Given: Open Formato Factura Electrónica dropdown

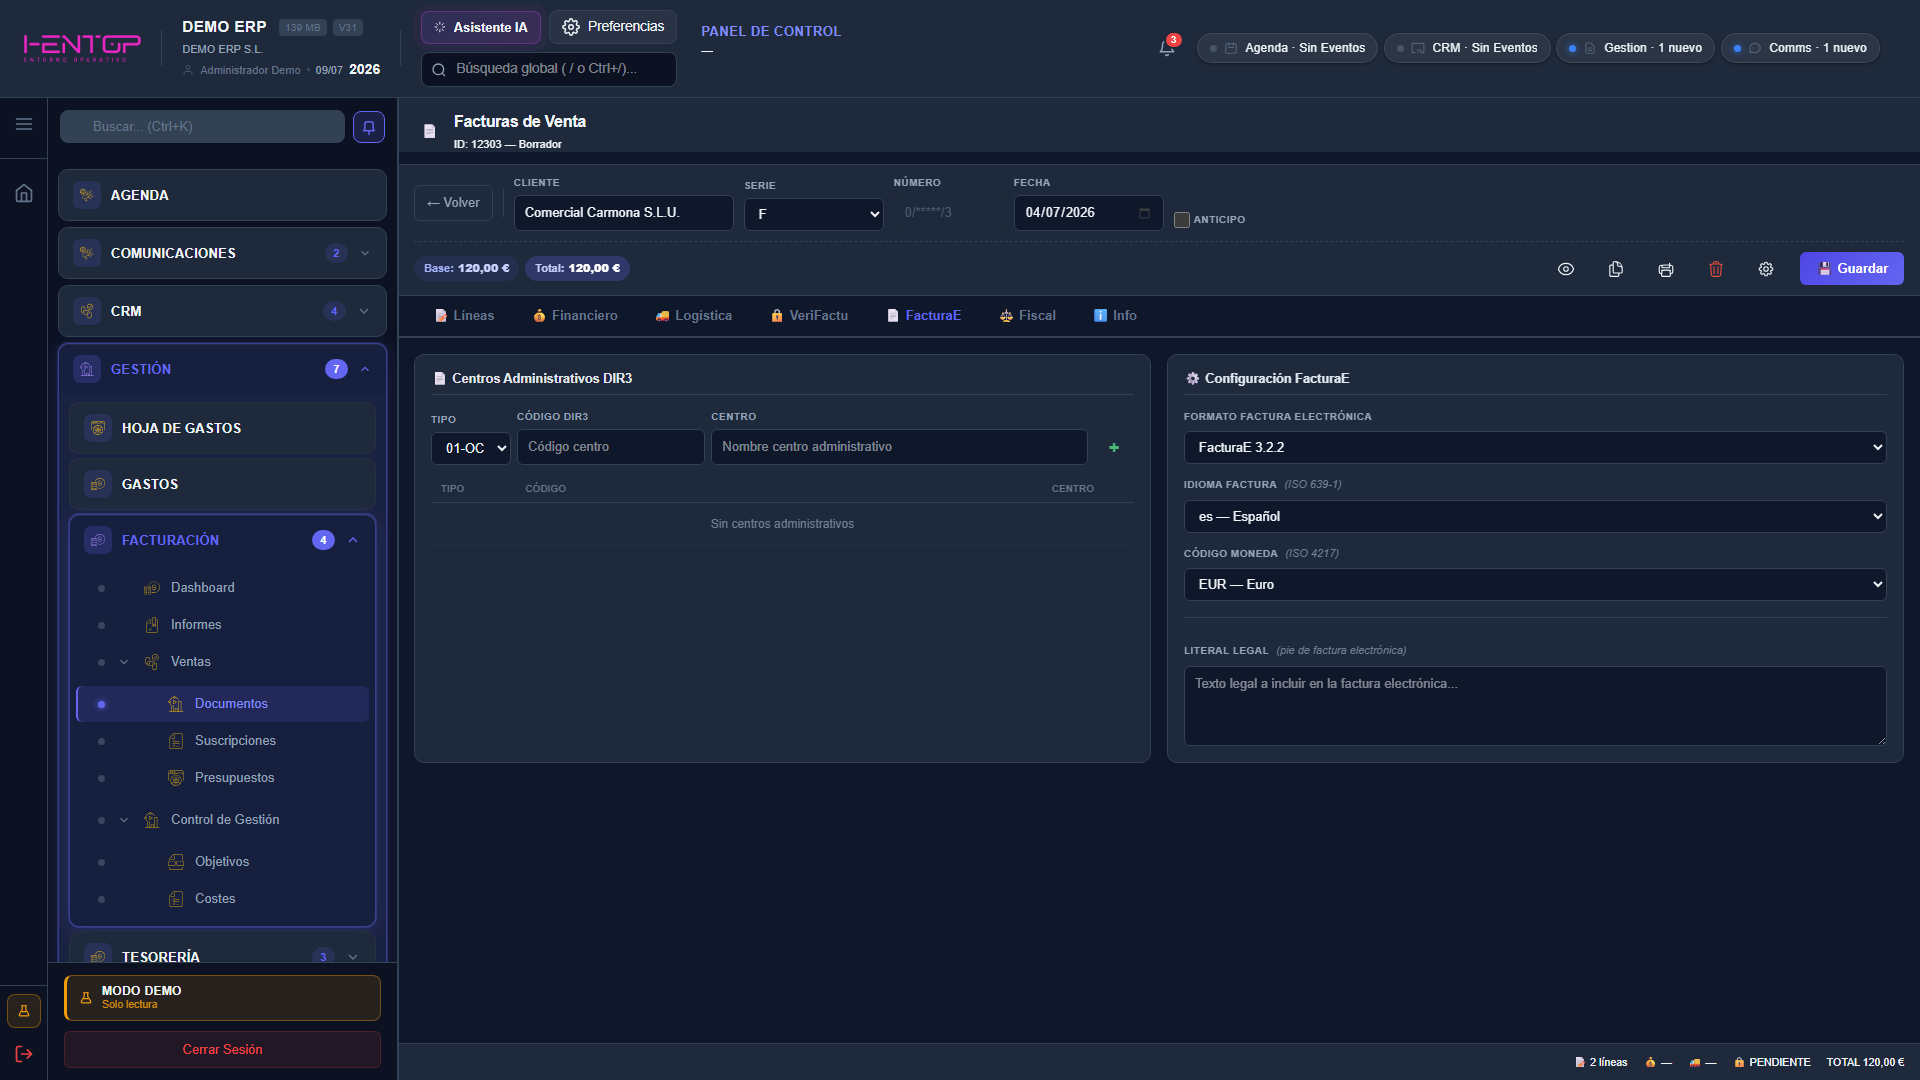Looking at the screenshot, I should pyautogui.click(x=1535, y=448).
